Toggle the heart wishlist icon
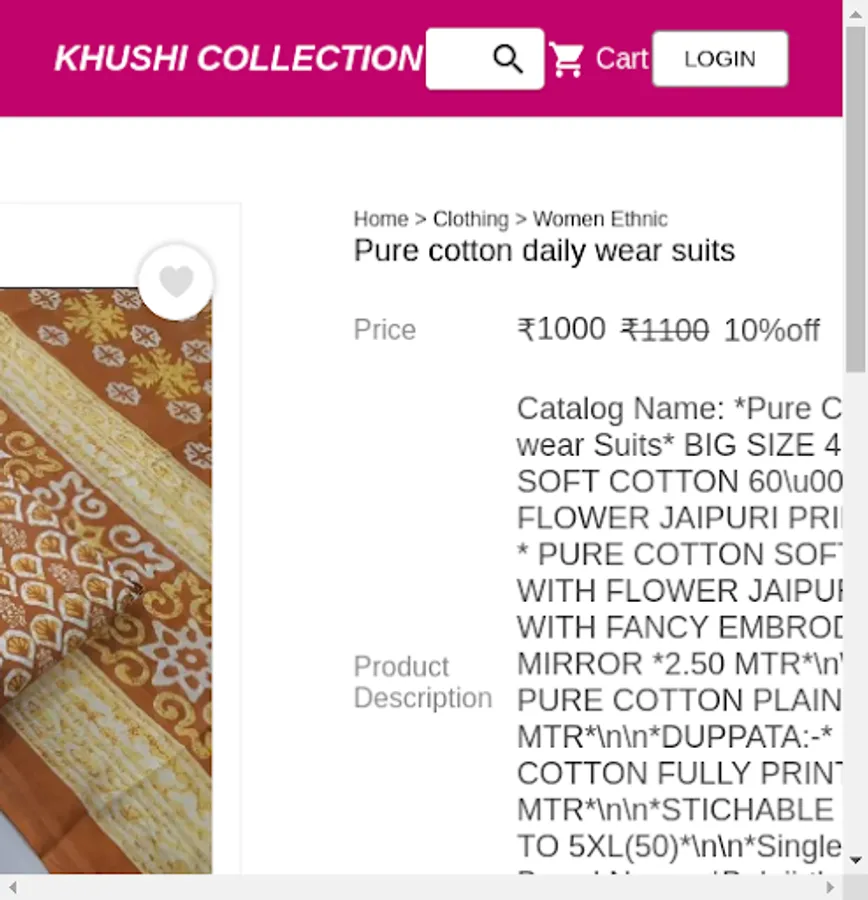The image size is (868, 900). [176, 281]
